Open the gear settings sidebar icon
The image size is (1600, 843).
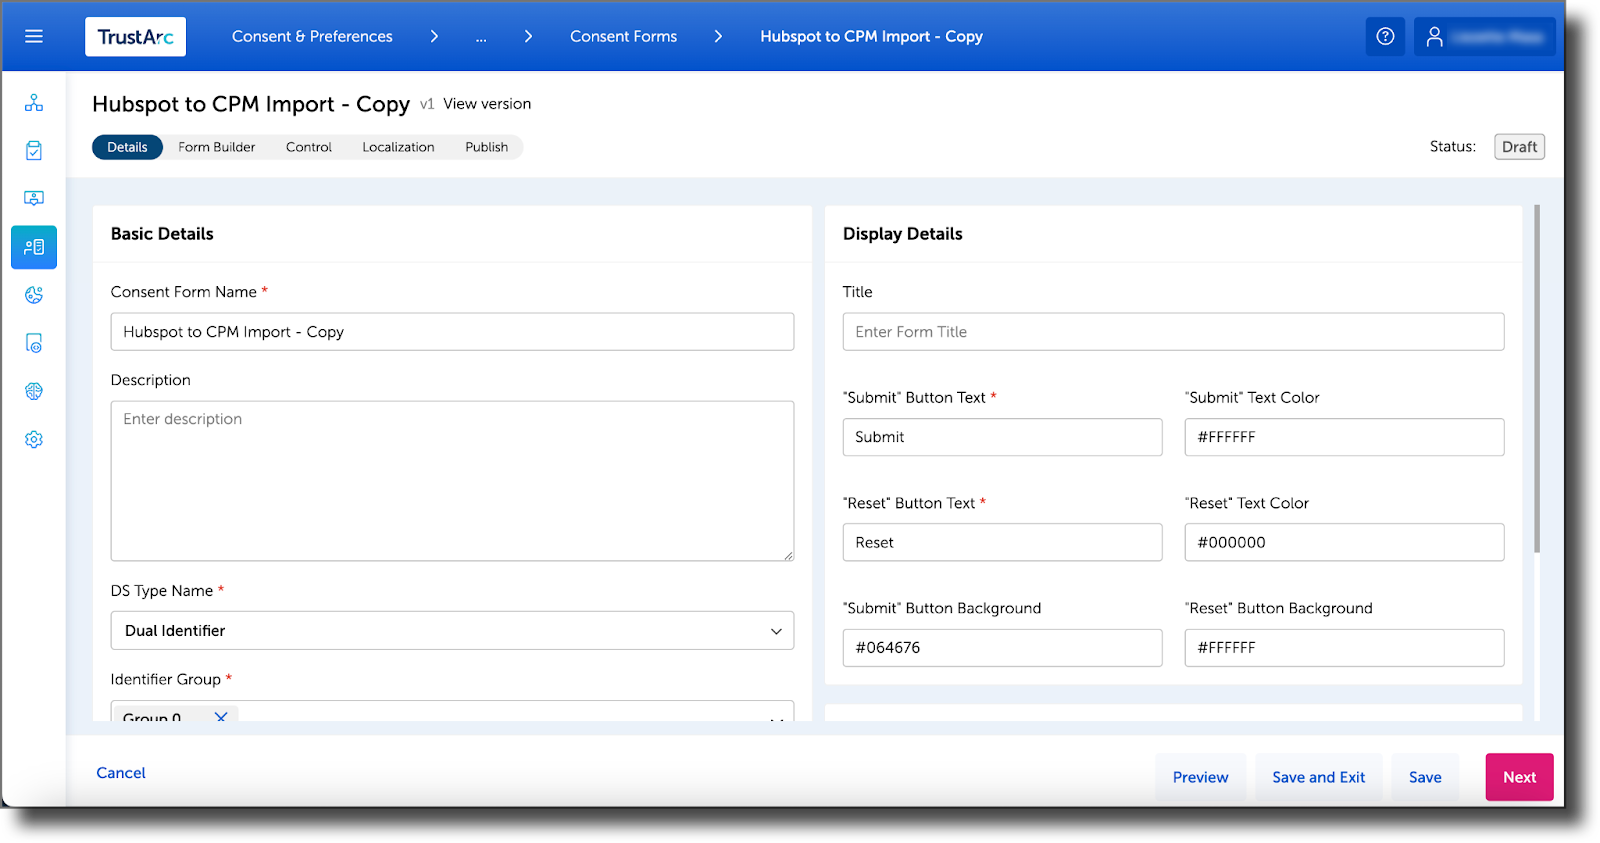click(x=34, y=439)
